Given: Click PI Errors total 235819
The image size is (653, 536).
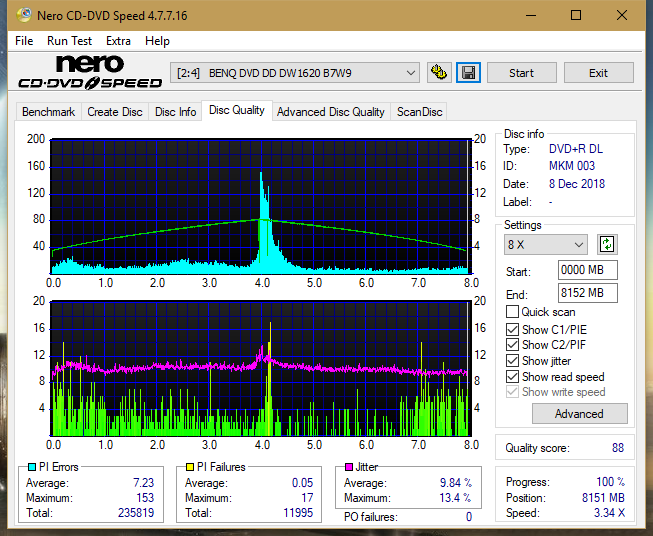Looking at the screenshot, I should 136,513.
